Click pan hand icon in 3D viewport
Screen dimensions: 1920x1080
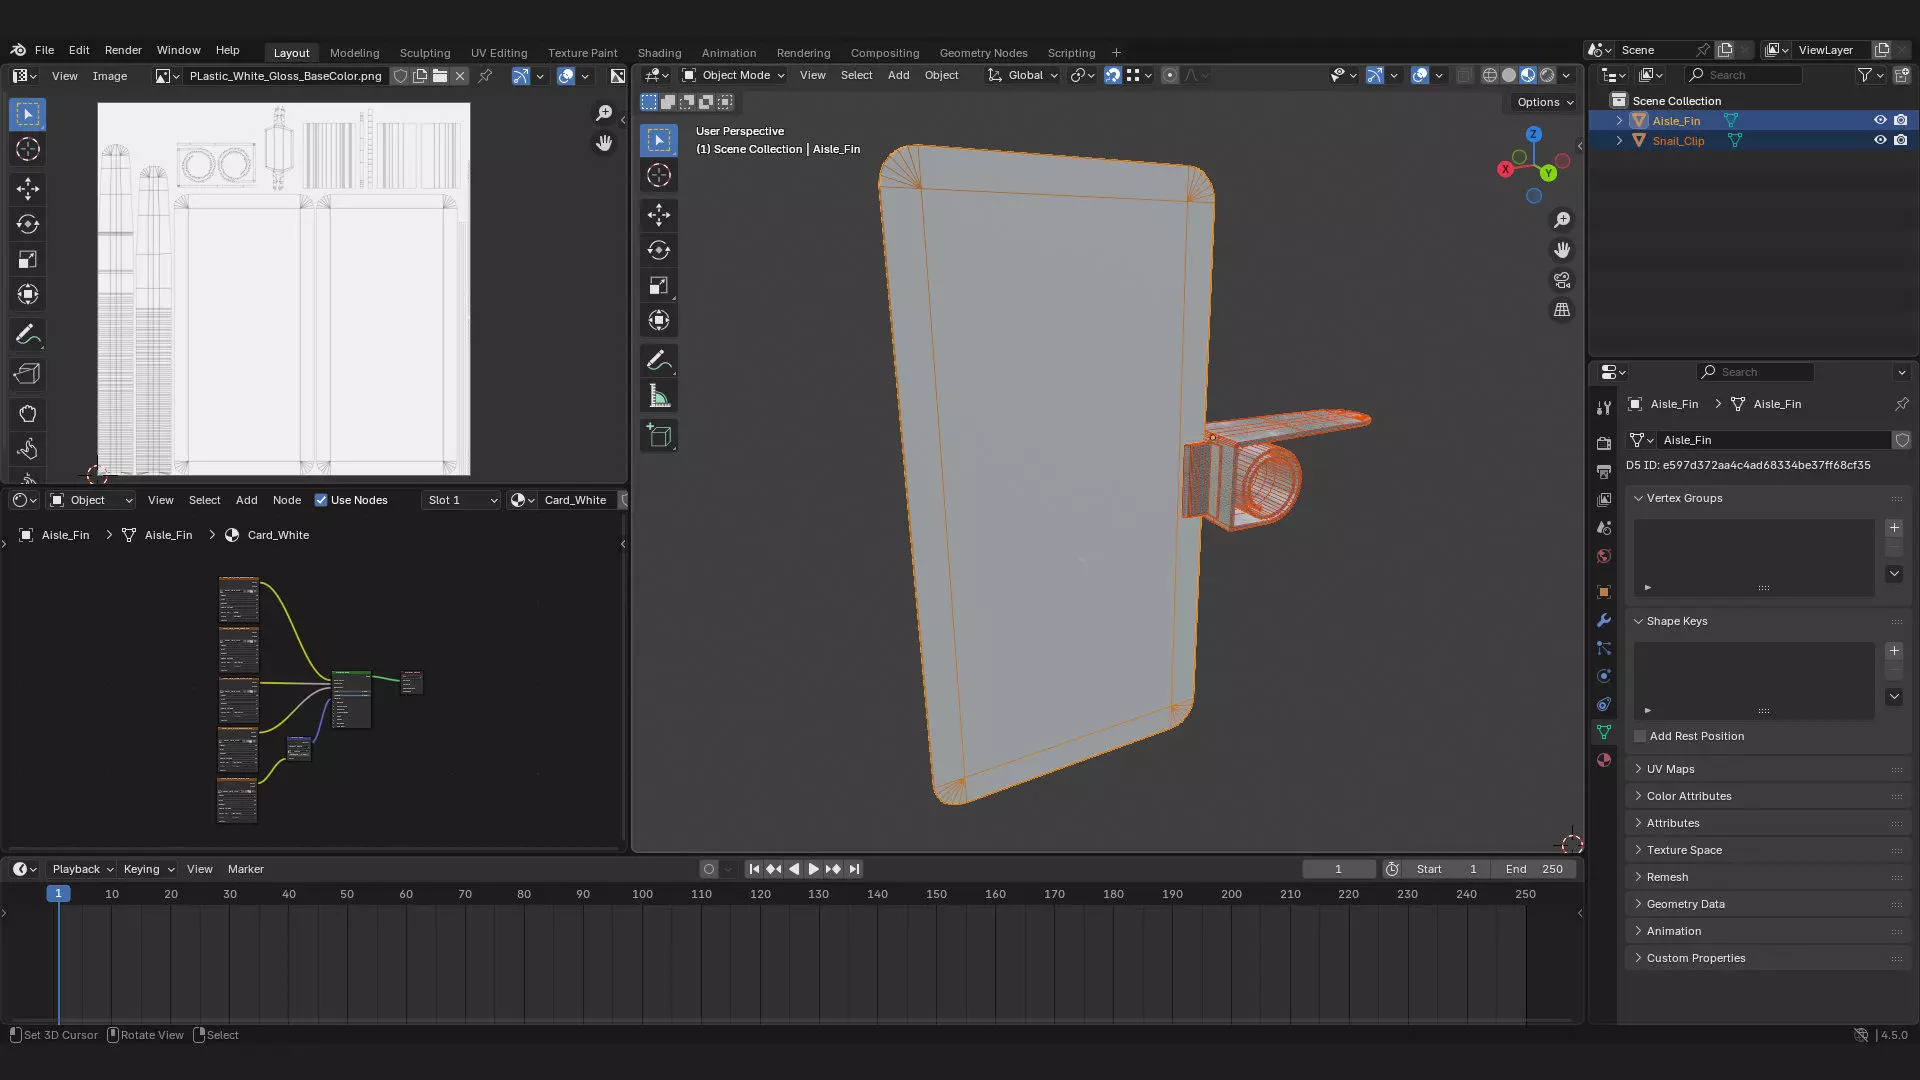[x=1562, y=250]
